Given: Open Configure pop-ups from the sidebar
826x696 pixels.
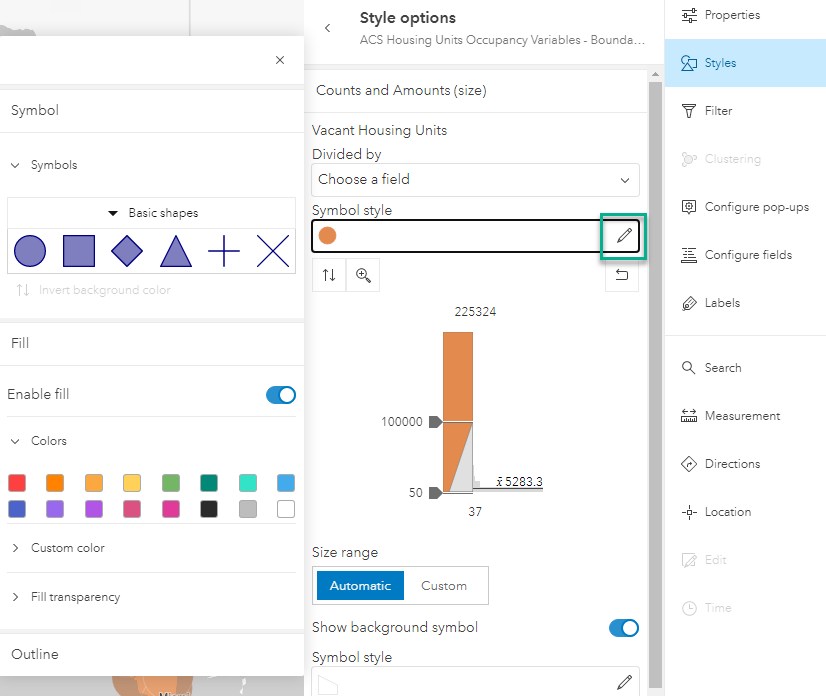Looking at the screenshot, I should [x=756, y=207].
